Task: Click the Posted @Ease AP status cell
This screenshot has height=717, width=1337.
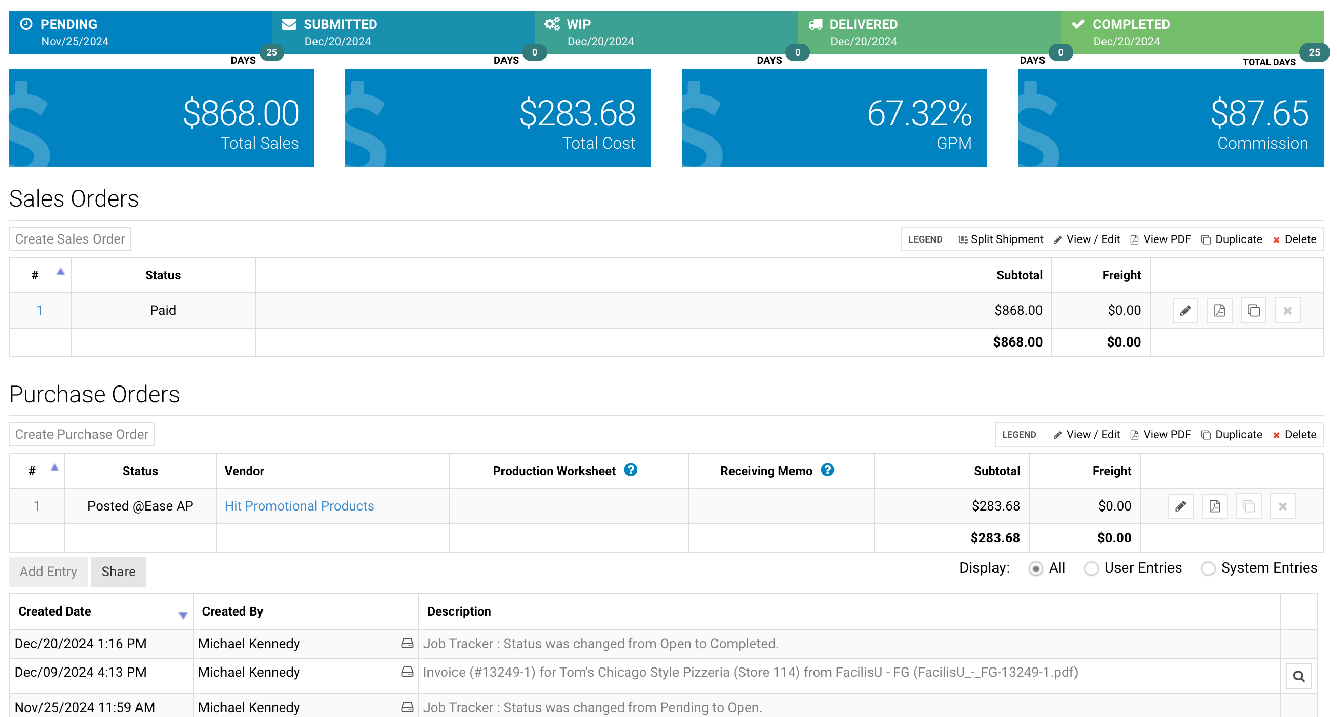Action: 140,506
